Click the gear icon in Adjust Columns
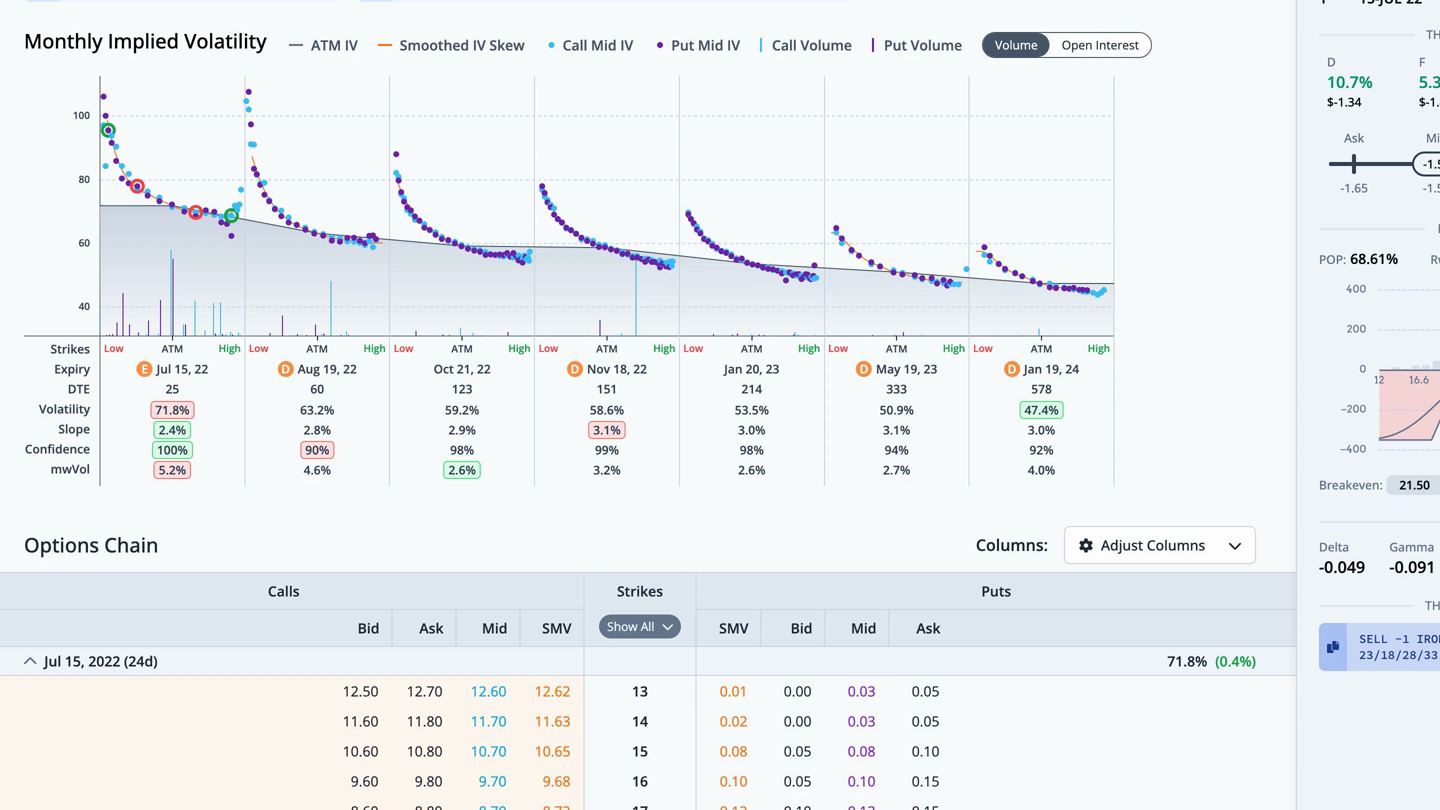The width and height of the screenshot is (1440, 810). tap(1086, 546)
